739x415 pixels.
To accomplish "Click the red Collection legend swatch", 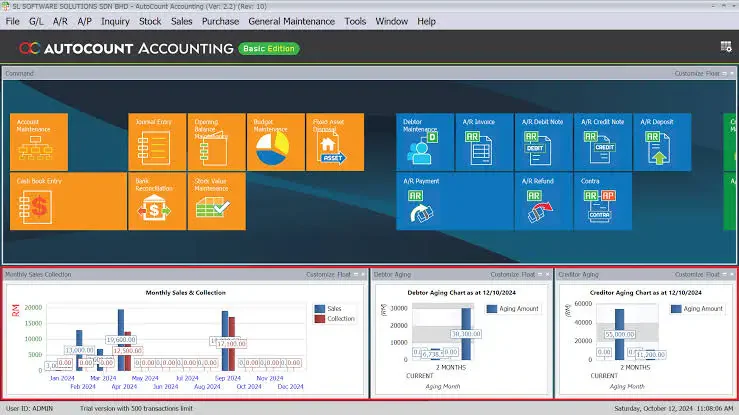I will point(320,319).
